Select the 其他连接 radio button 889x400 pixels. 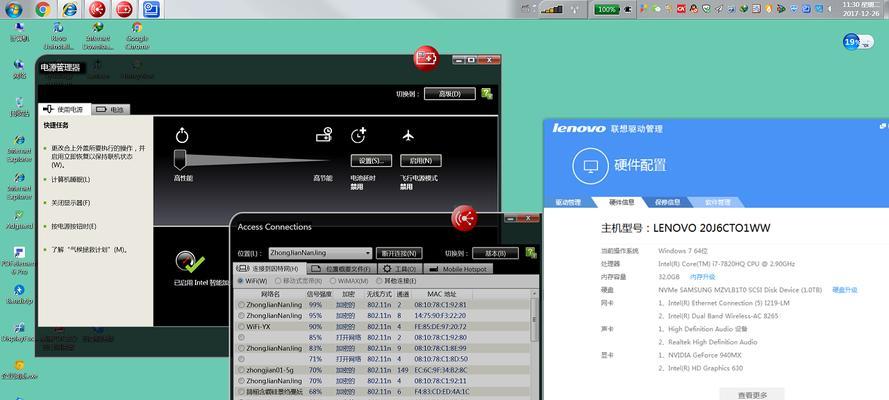pyautogui.click(x=379, y=281)
